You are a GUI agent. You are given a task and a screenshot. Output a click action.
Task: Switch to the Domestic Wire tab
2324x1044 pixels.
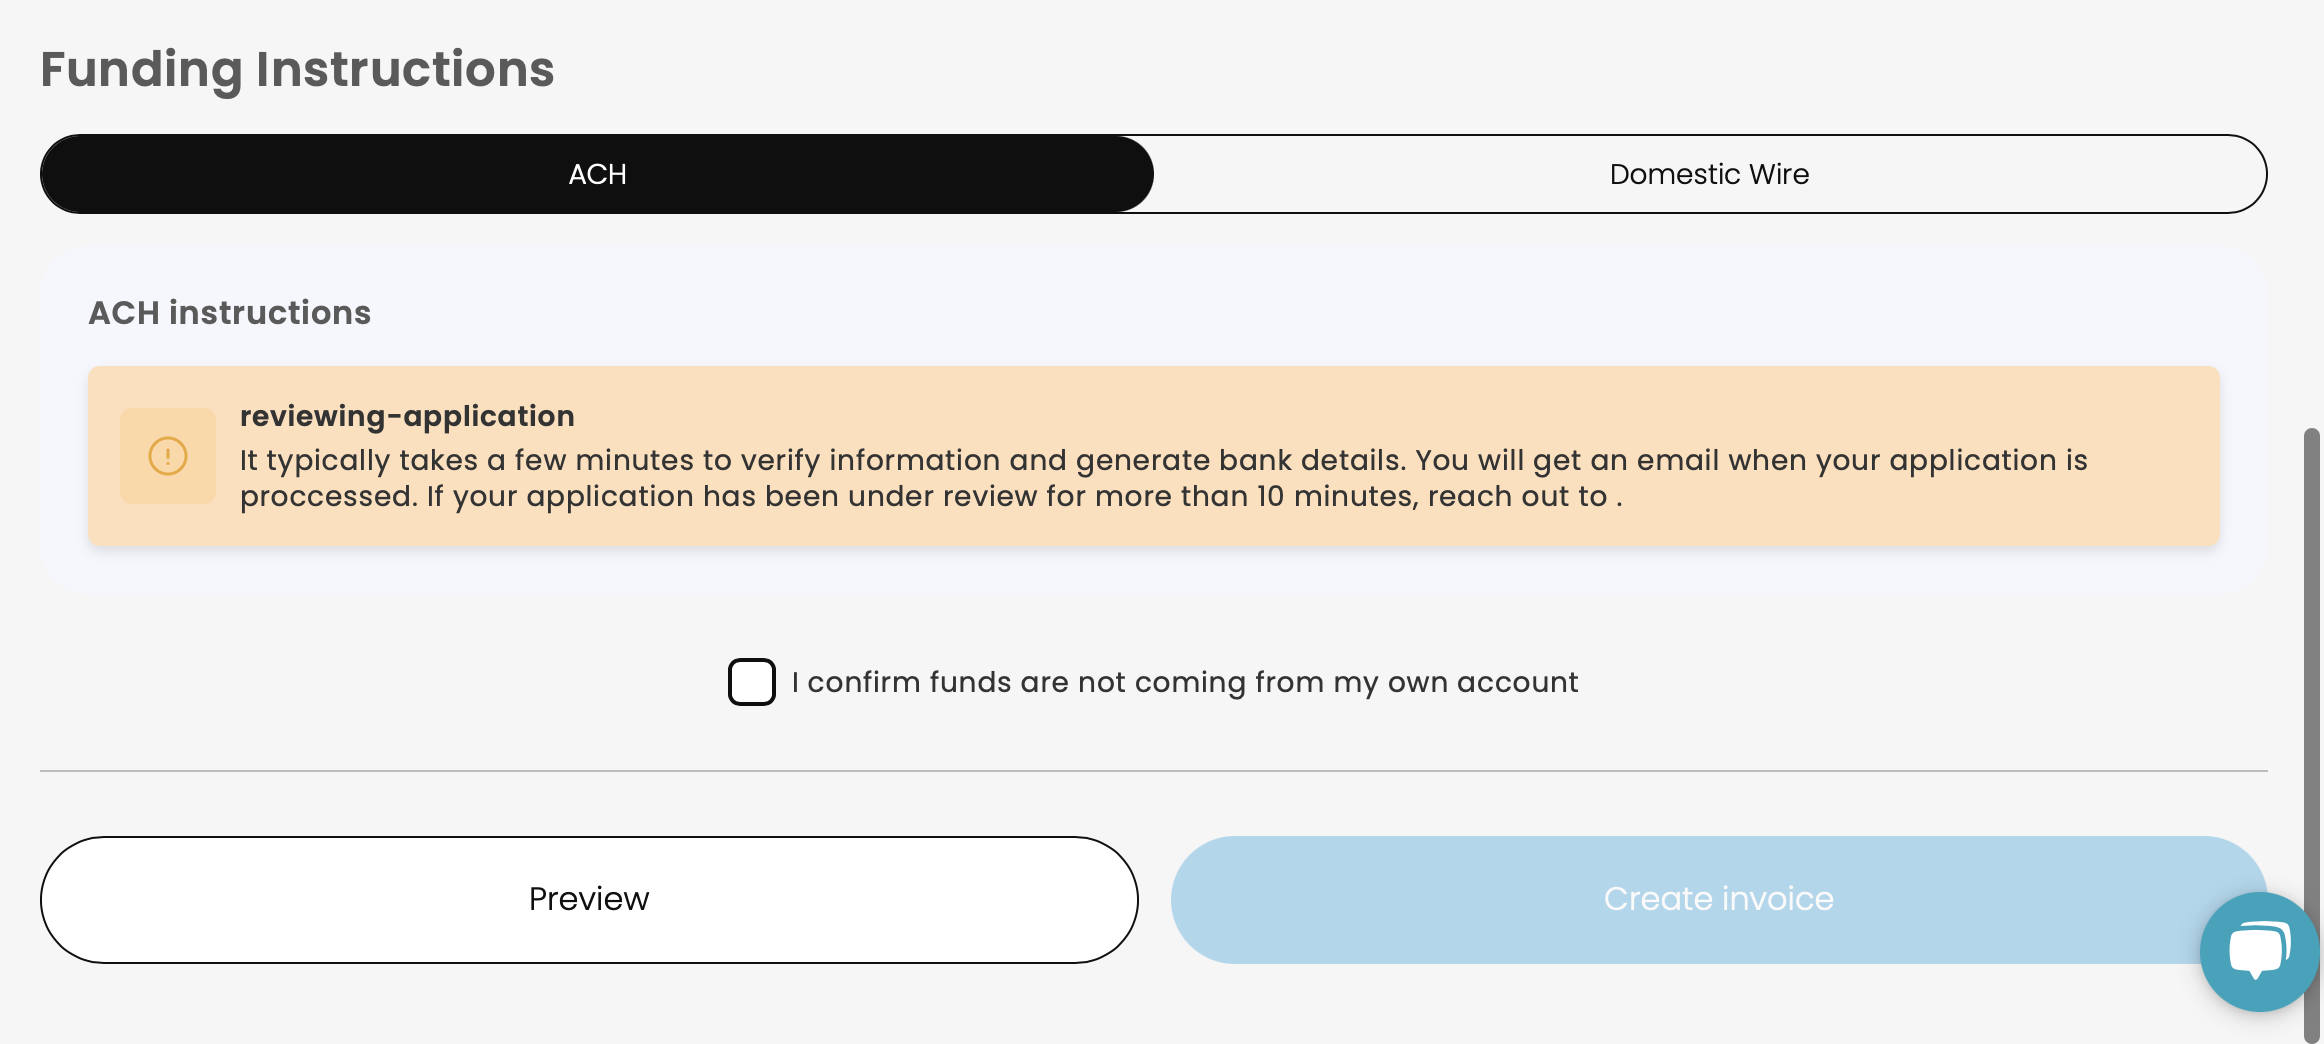[1709, 174]
